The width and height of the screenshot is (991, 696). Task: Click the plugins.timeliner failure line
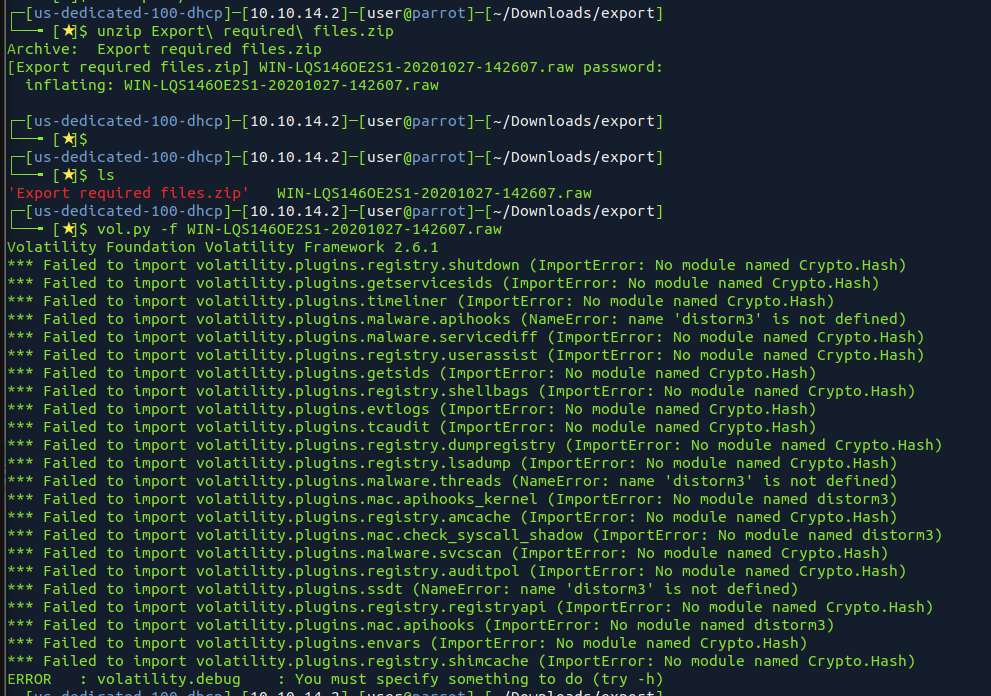(x=420, y=302)
